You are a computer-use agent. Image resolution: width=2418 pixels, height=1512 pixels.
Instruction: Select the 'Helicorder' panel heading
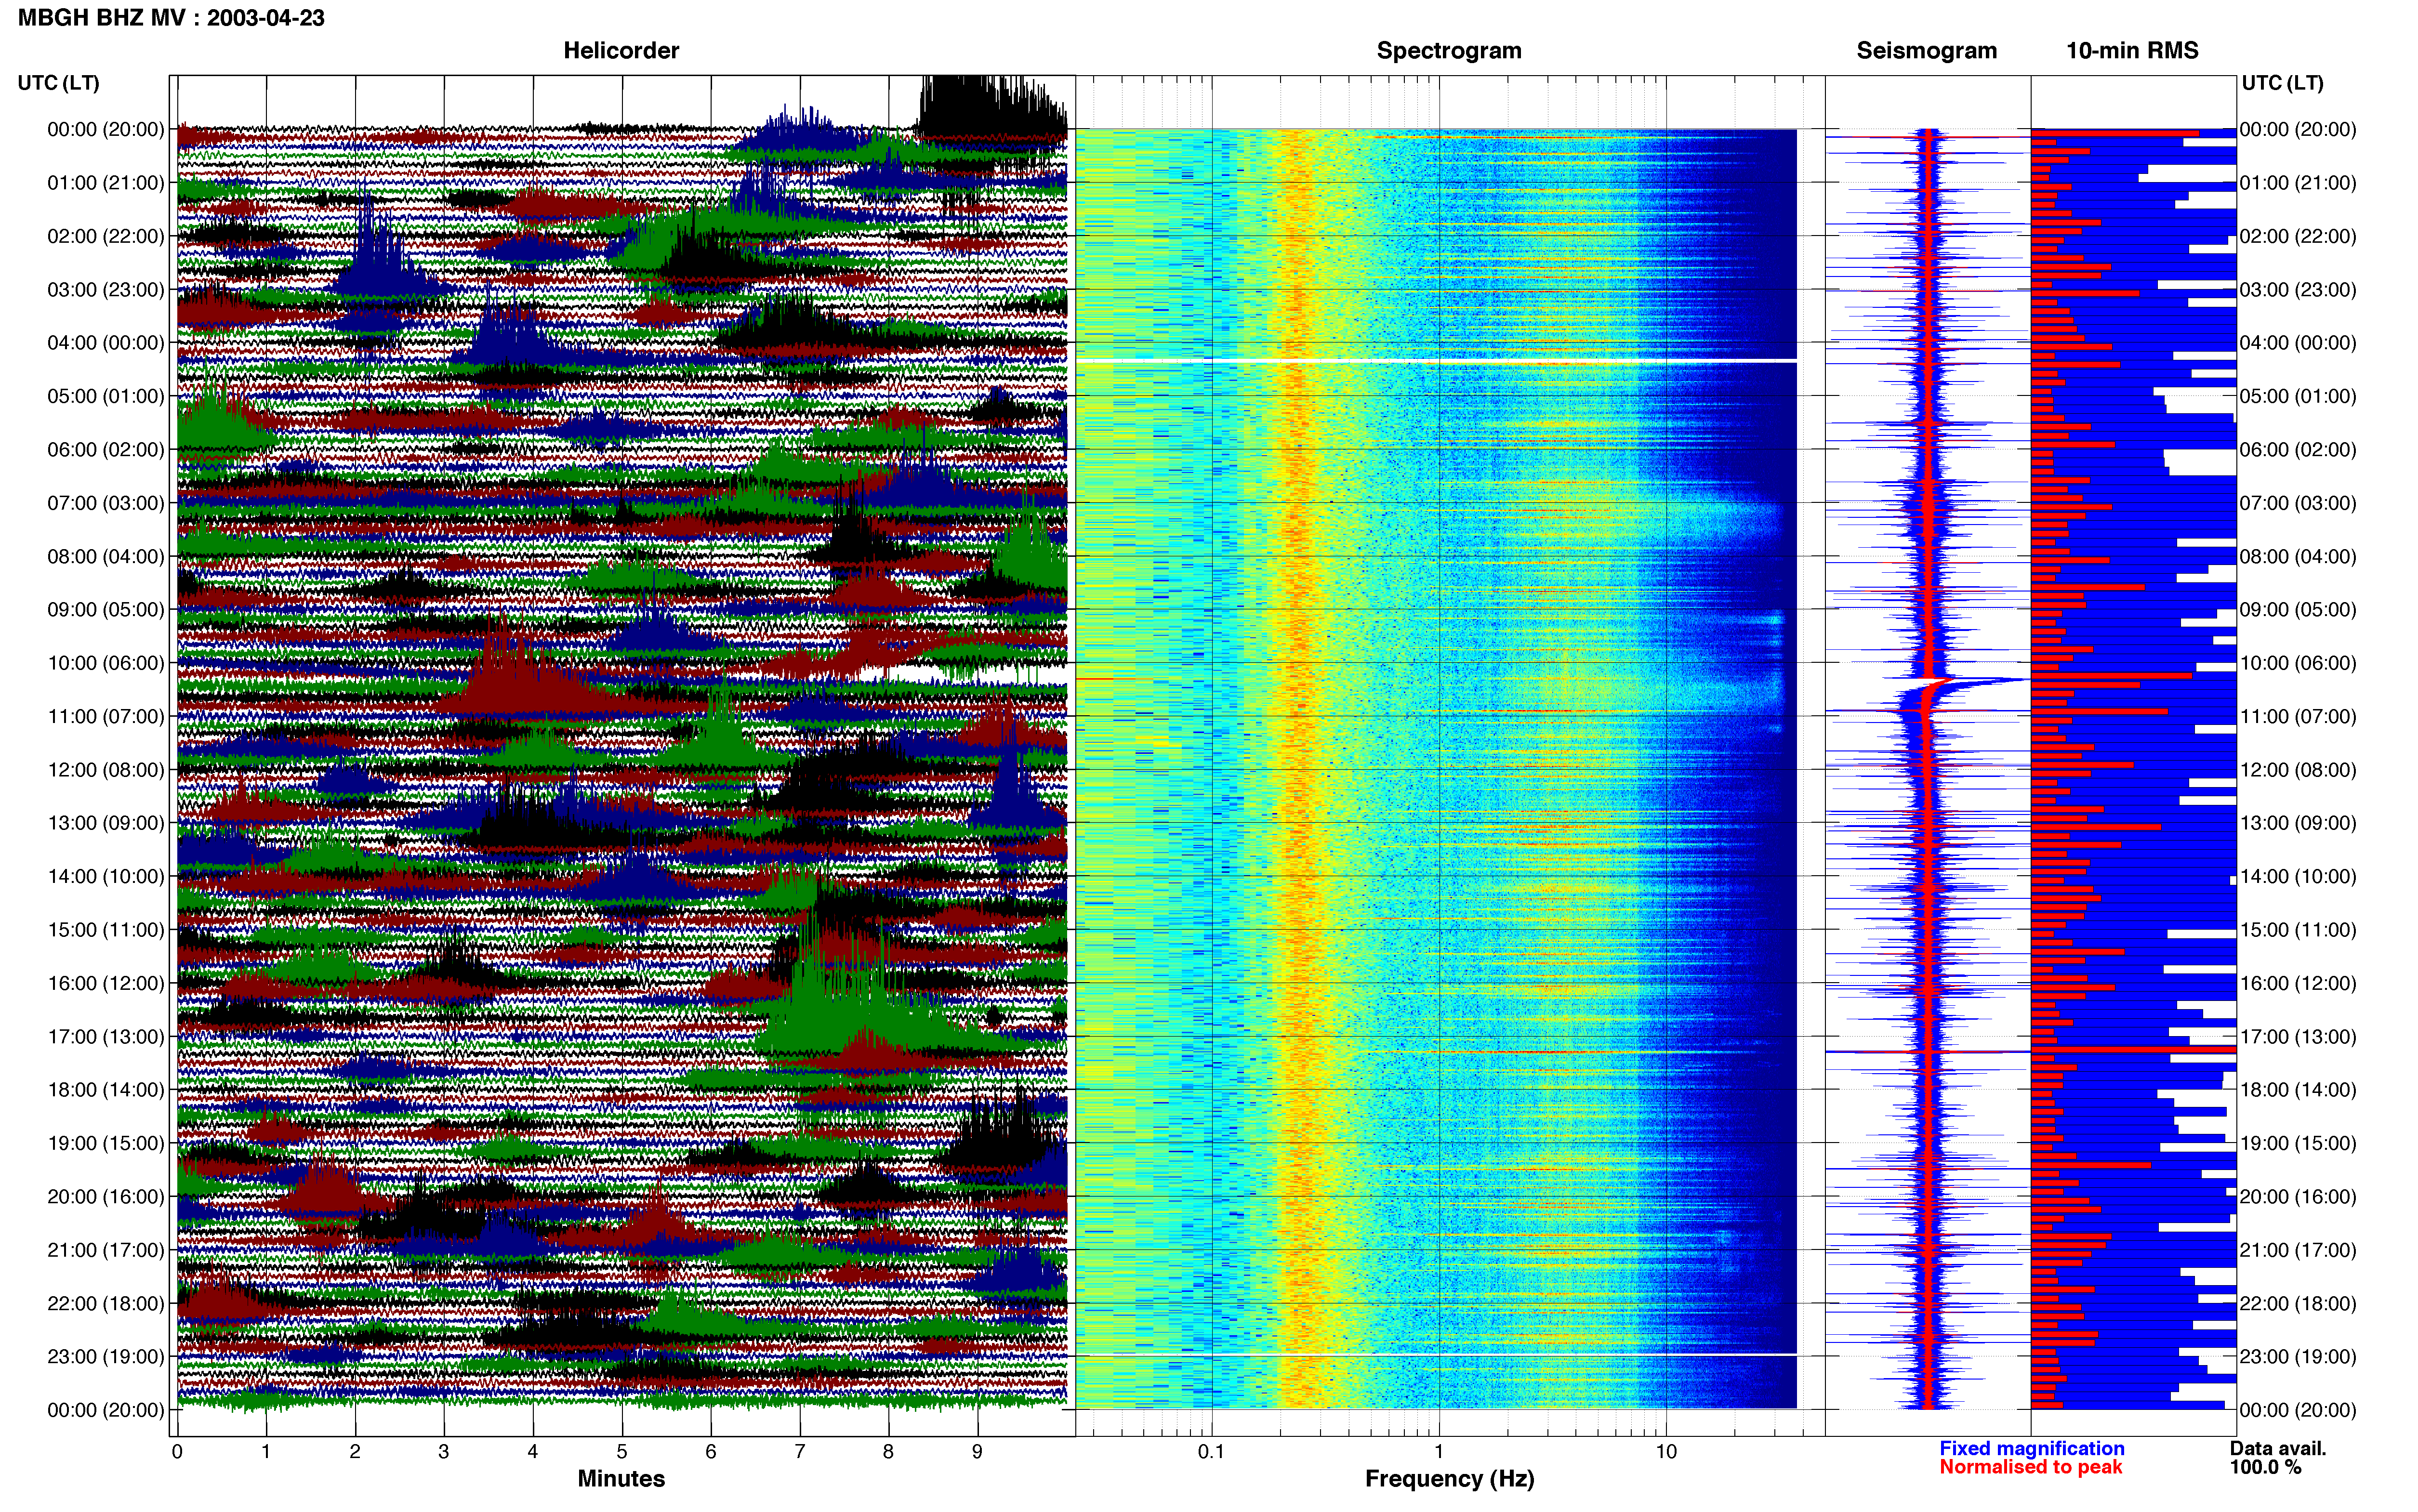coord(621,51)
